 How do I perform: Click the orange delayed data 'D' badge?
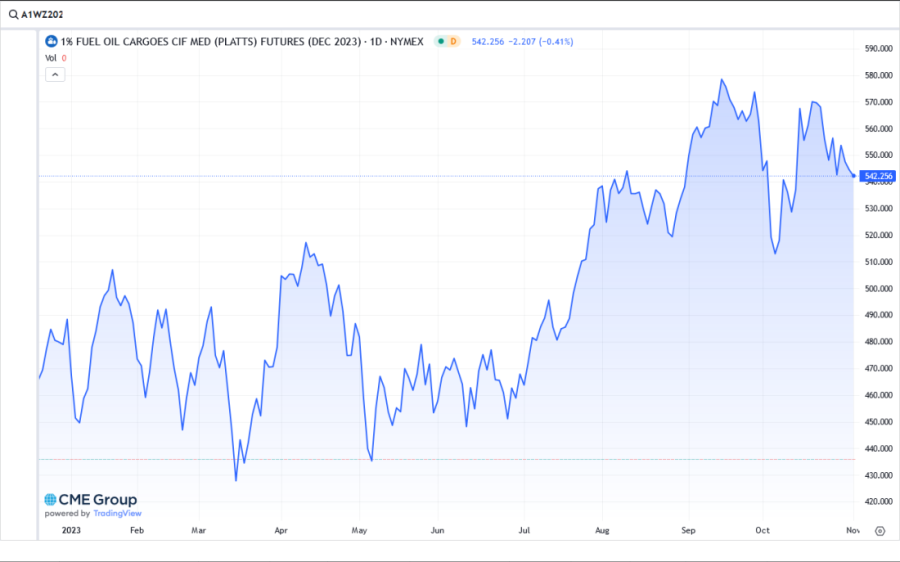[453, 41]
